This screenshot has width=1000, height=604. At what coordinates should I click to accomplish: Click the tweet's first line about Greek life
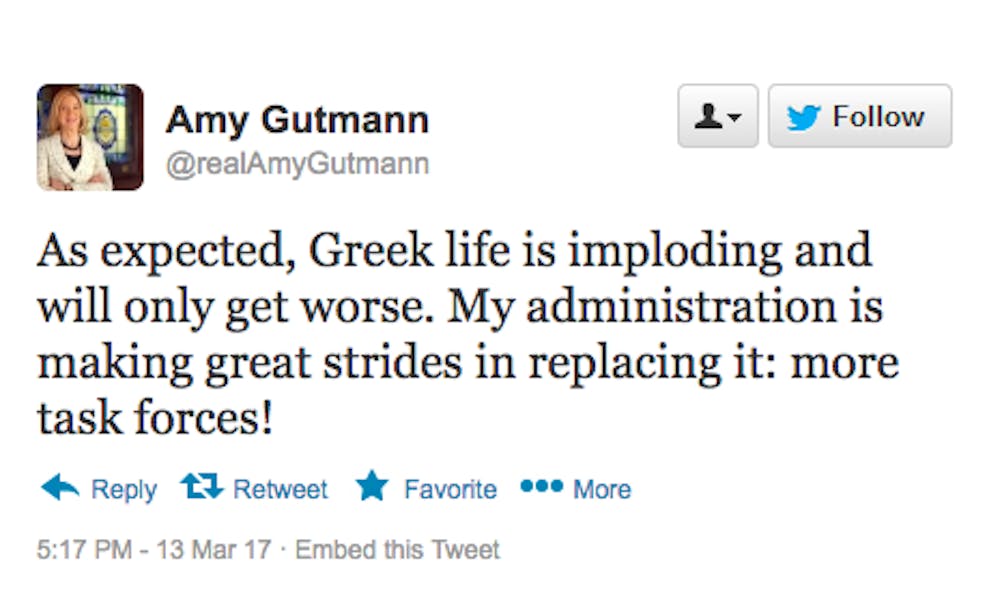pyautogui.click(x=455, y=251)
